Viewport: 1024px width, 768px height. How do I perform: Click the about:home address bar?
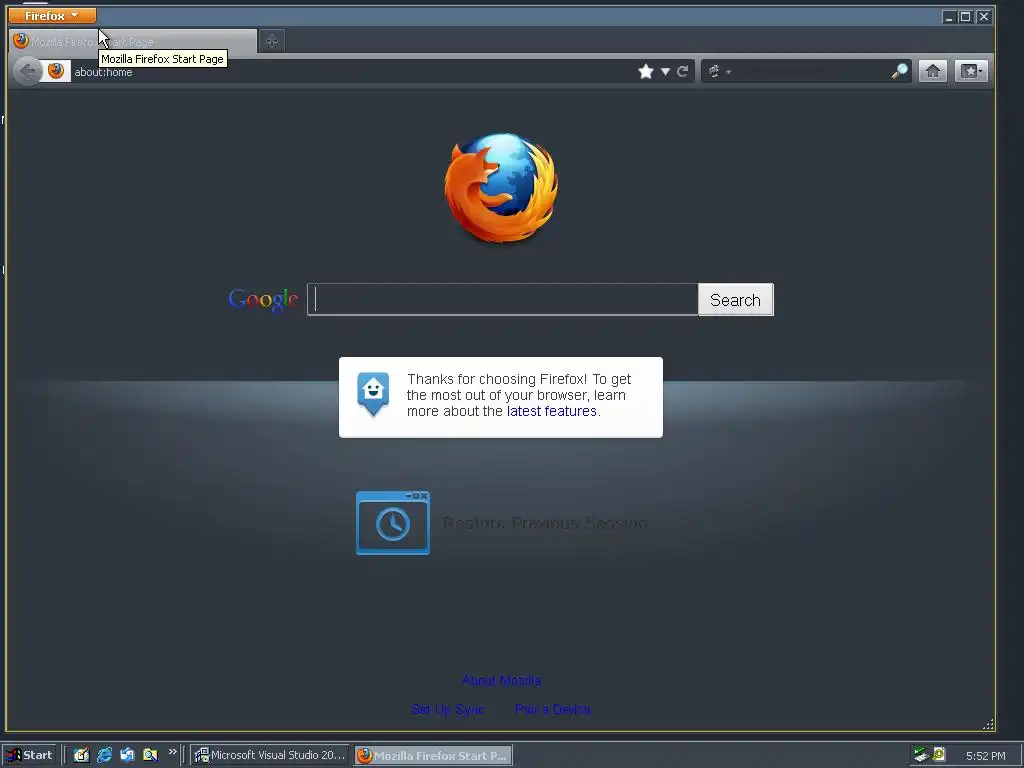pos(353,72)
